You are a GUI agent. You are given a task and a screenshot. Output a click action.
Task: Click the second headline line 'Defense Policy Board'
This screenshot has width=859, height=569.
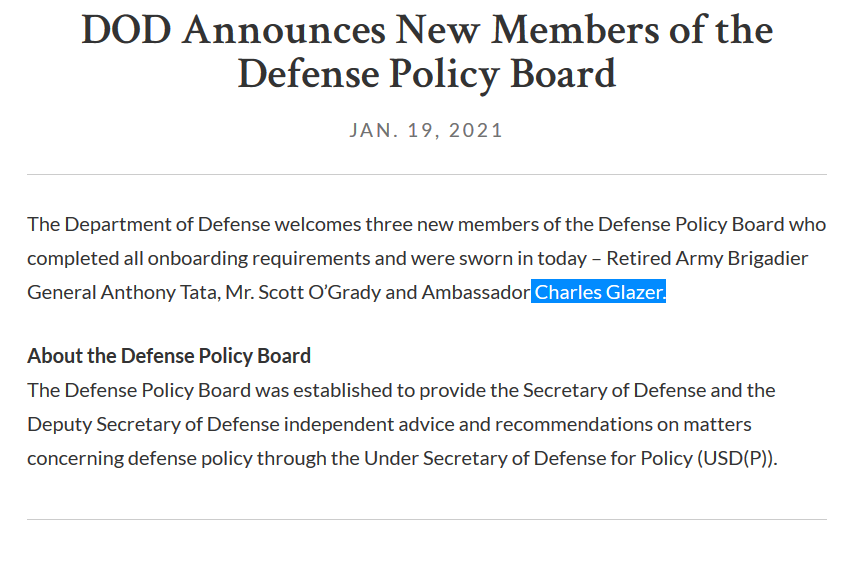click(427, 74)
